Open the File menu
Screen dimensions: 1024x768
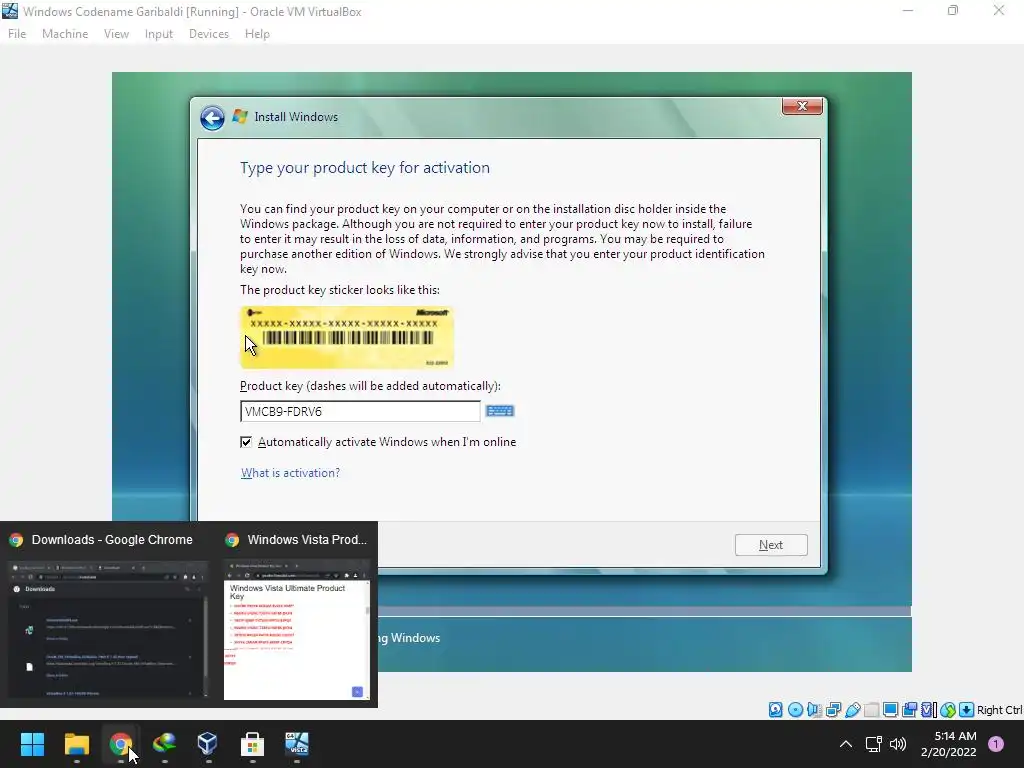[17, 34]
